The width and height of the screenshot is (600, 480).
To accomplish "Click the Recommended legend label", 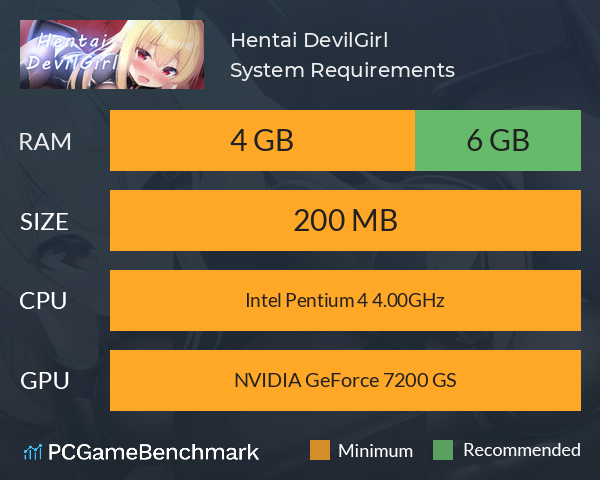I will 522,450.
